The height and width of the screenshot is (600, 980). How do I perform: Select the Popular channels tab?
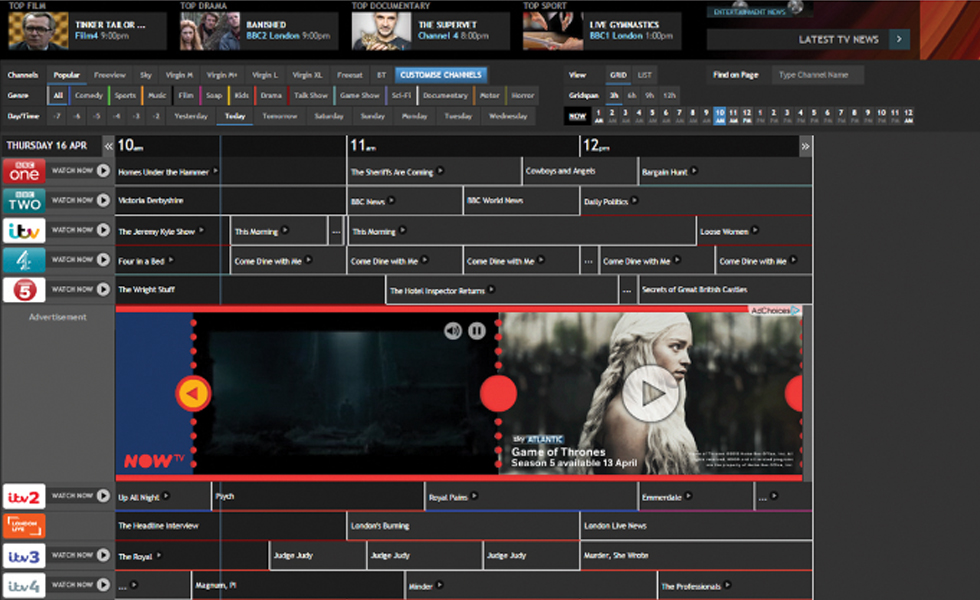(66, 75)
